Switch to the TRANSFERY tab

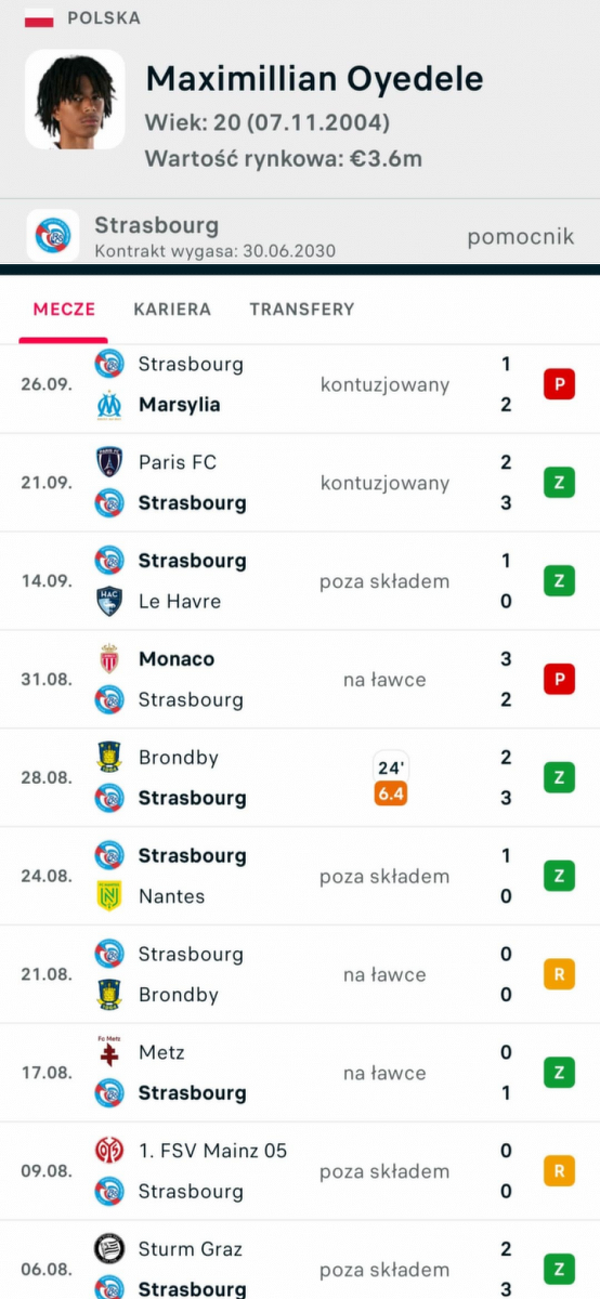(x=302, y=309)
